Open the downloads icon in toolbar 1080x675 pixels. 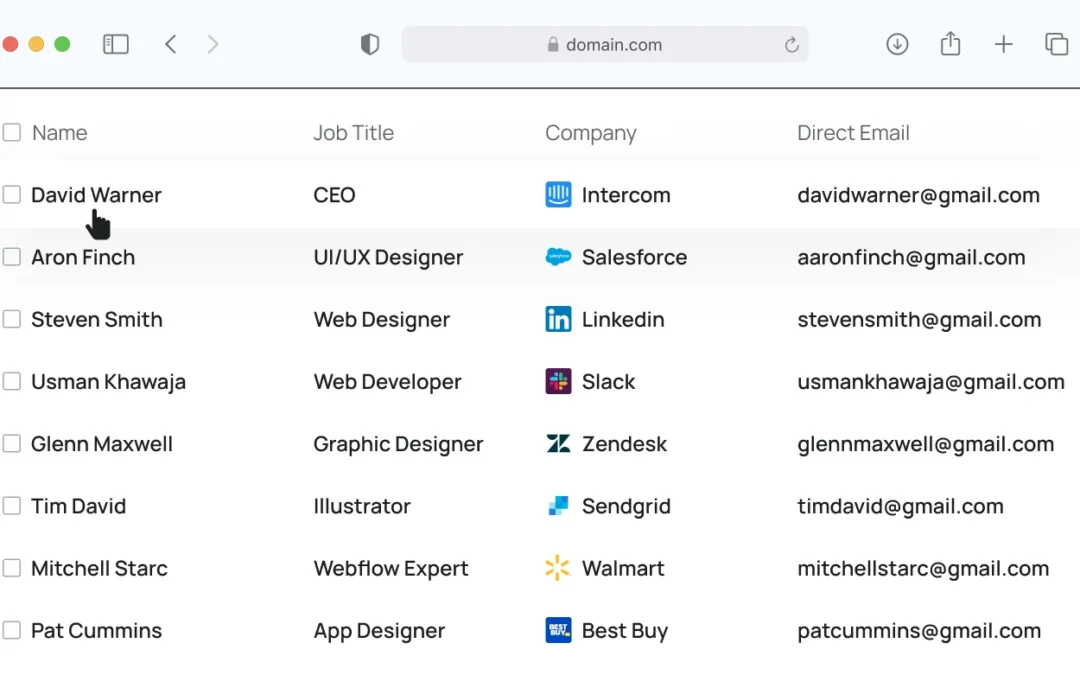tap(897, 44)
